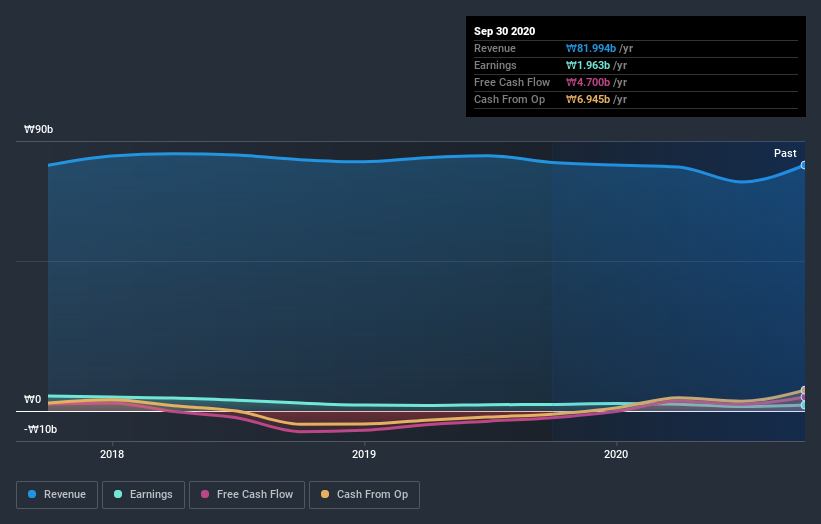The image size is (821, 524).
Task: Click the ₩0 y-axis label
Action: tap(32, 399)
